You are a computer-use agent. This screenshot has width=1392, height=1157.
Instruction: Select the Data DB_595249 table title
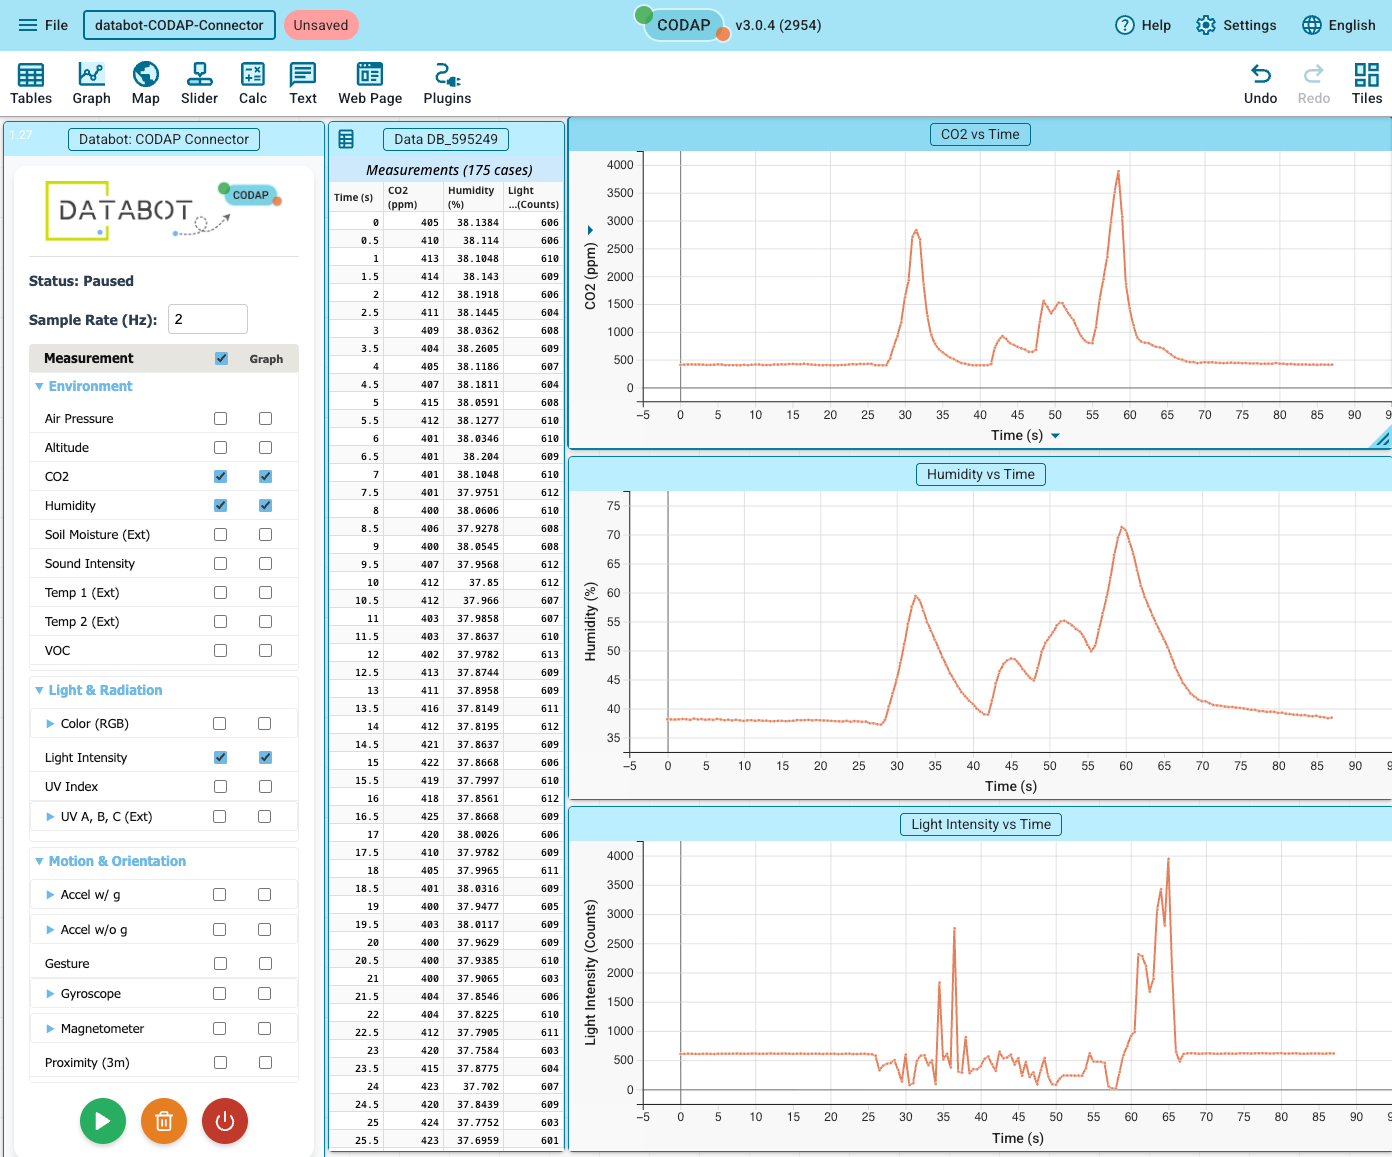[446, 139]
